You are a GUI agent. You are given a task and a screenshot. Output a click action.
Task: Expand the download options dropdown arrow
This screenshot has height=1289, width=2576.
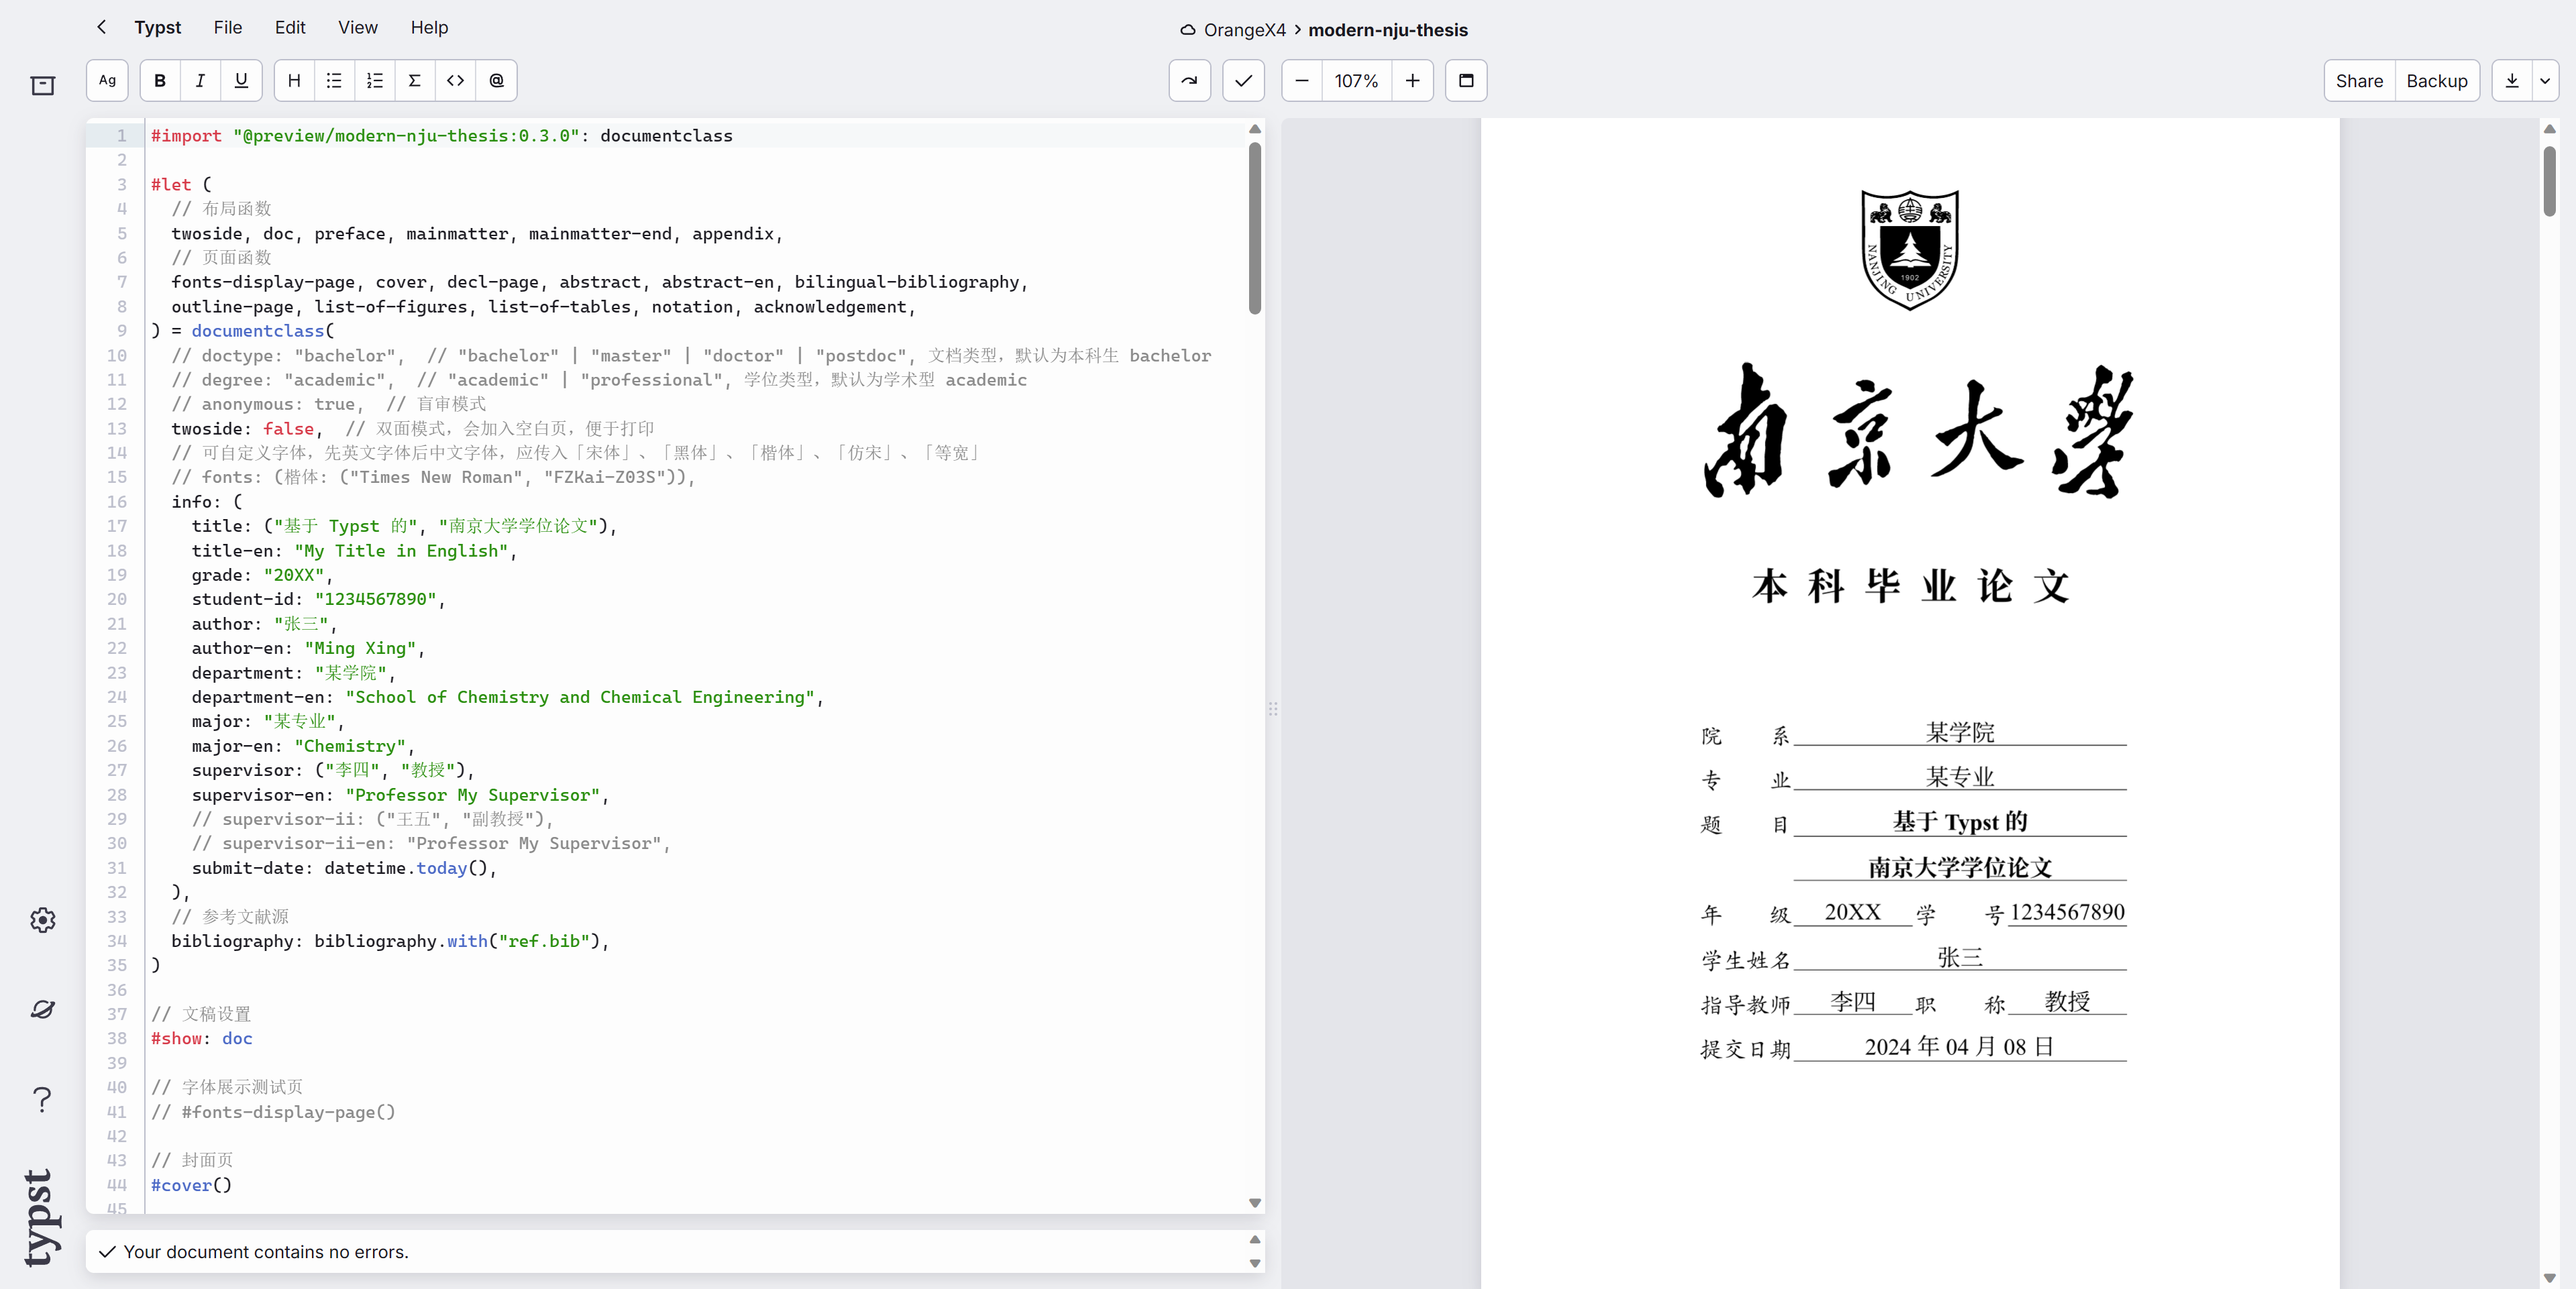2544,81
